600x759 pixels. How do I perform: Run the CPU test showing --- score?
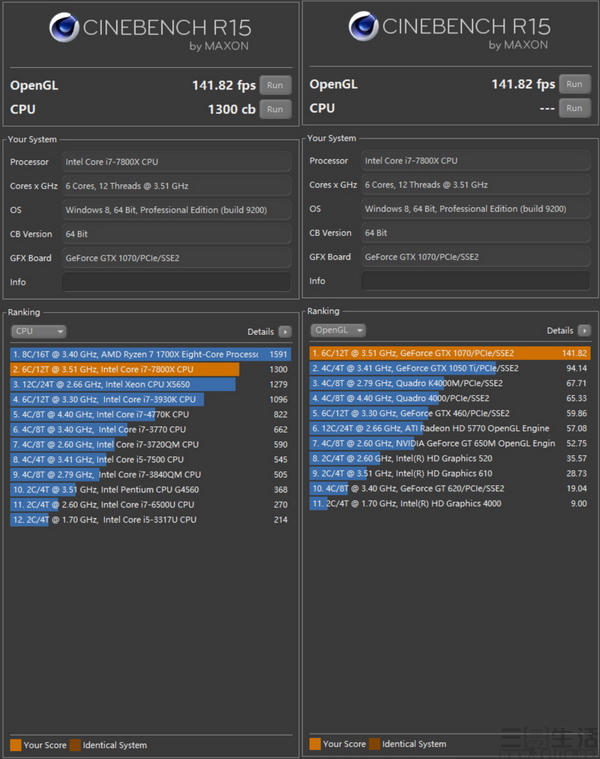(574, 109)
